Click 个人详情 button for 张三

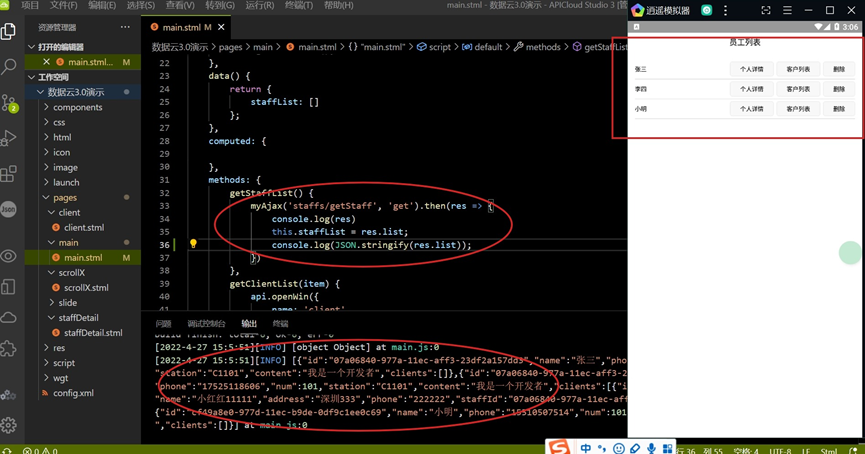pyautogui.click(x=751, y=69)
